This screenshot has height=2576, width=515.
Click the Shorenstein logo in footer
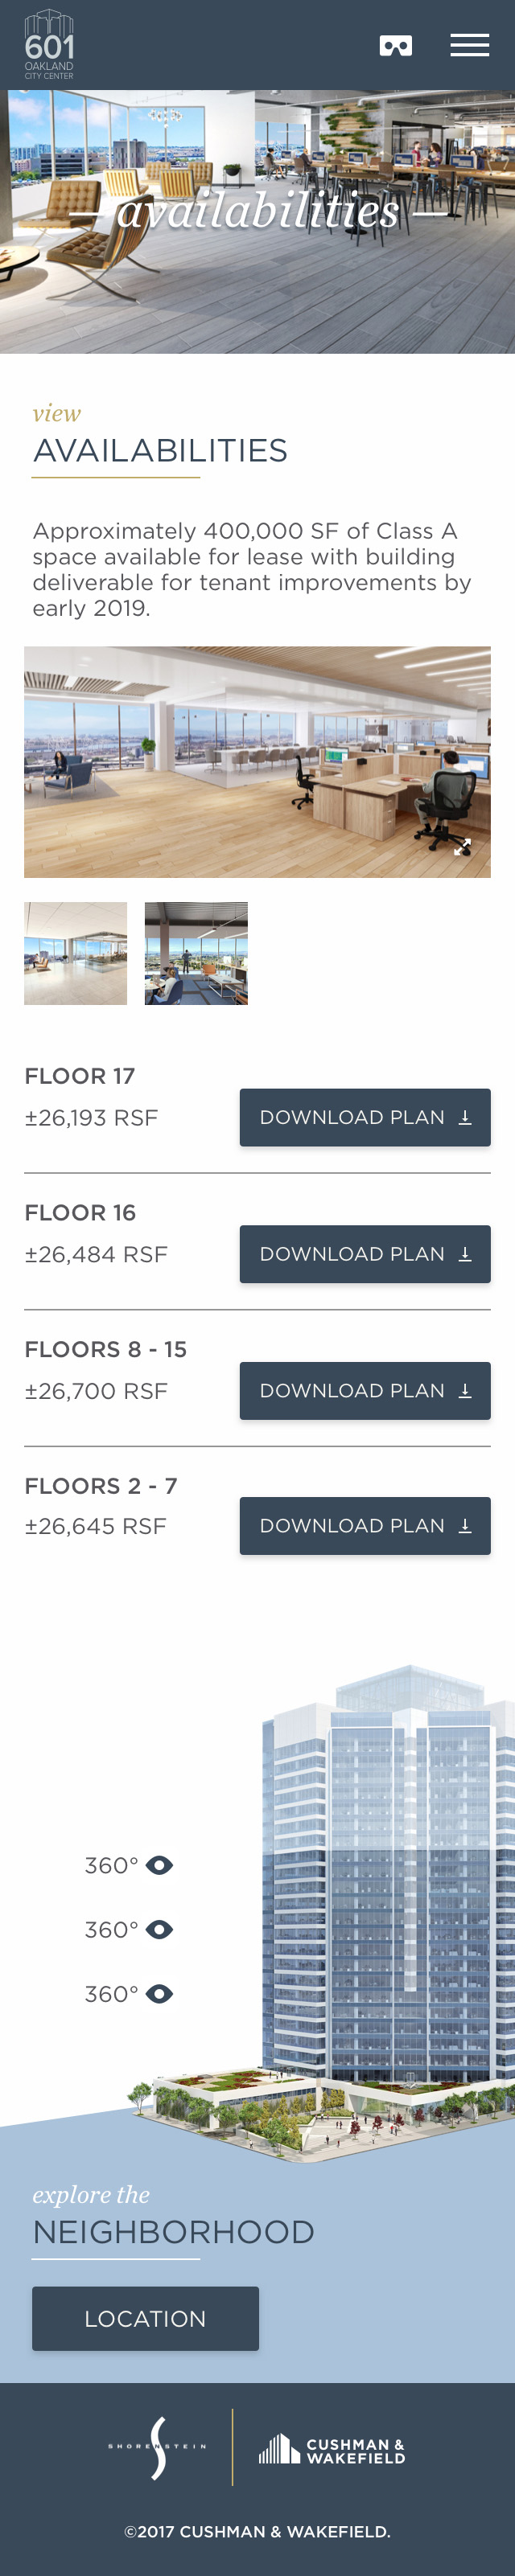pyautogui.click(x=157, y=2447)
